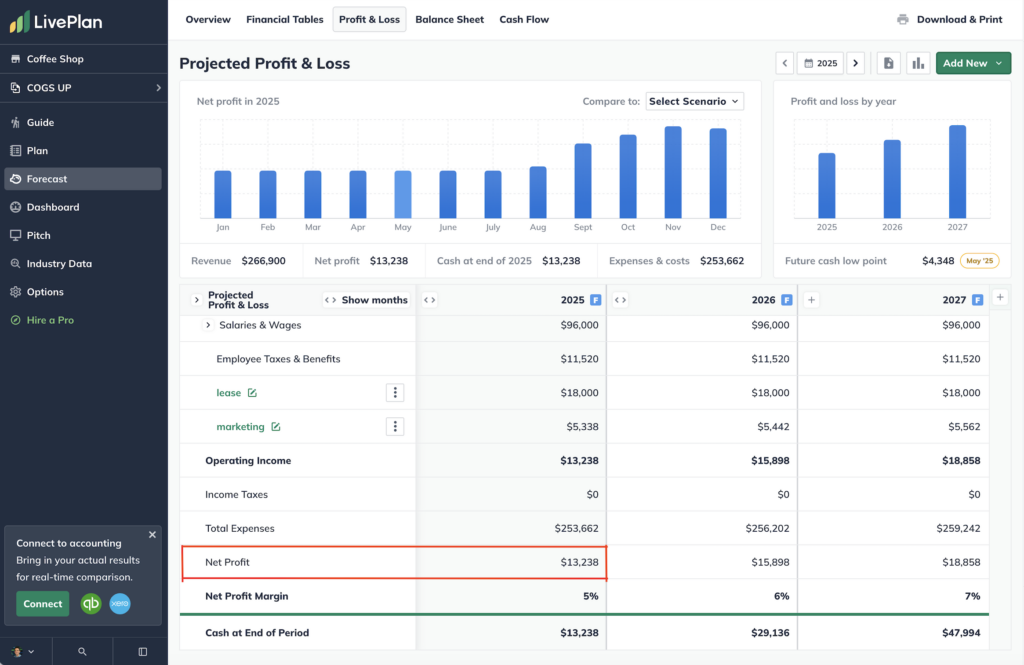1024x665 pixels.
Task: Click the QuickBooks icon in the accounting panel
Action: [90, 604]
